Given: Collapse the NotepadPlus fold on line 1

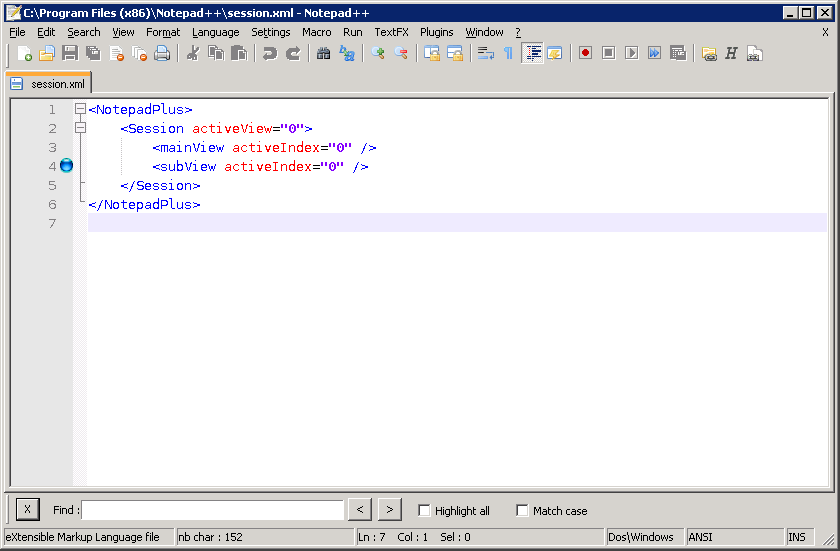Looking at the screenshot, I should coord(80,109).
